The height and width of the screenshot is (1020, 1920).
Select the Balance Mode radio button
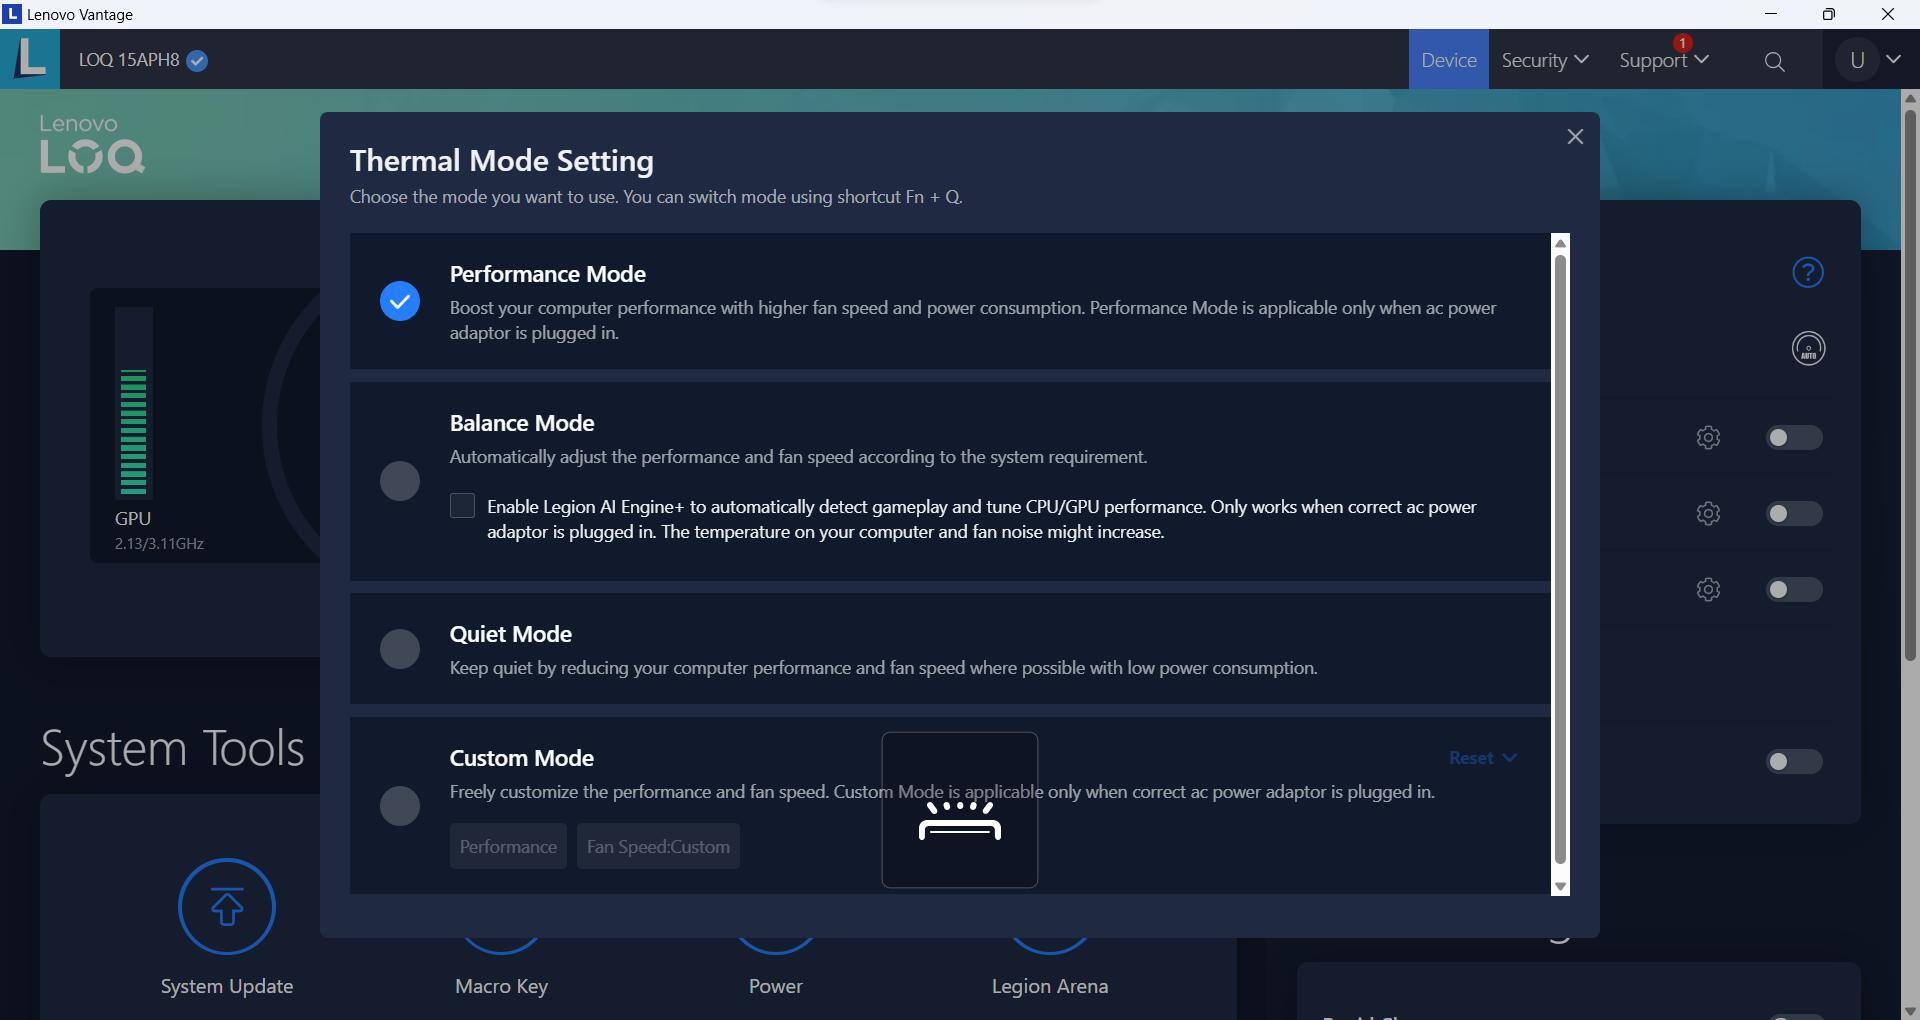pos(400,481)
